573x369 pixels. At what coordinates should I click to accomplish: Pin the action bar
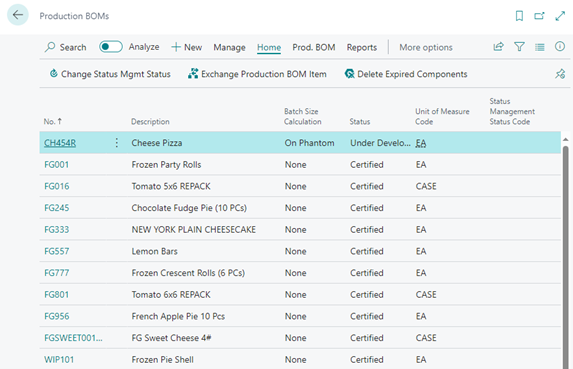[560, 74]
